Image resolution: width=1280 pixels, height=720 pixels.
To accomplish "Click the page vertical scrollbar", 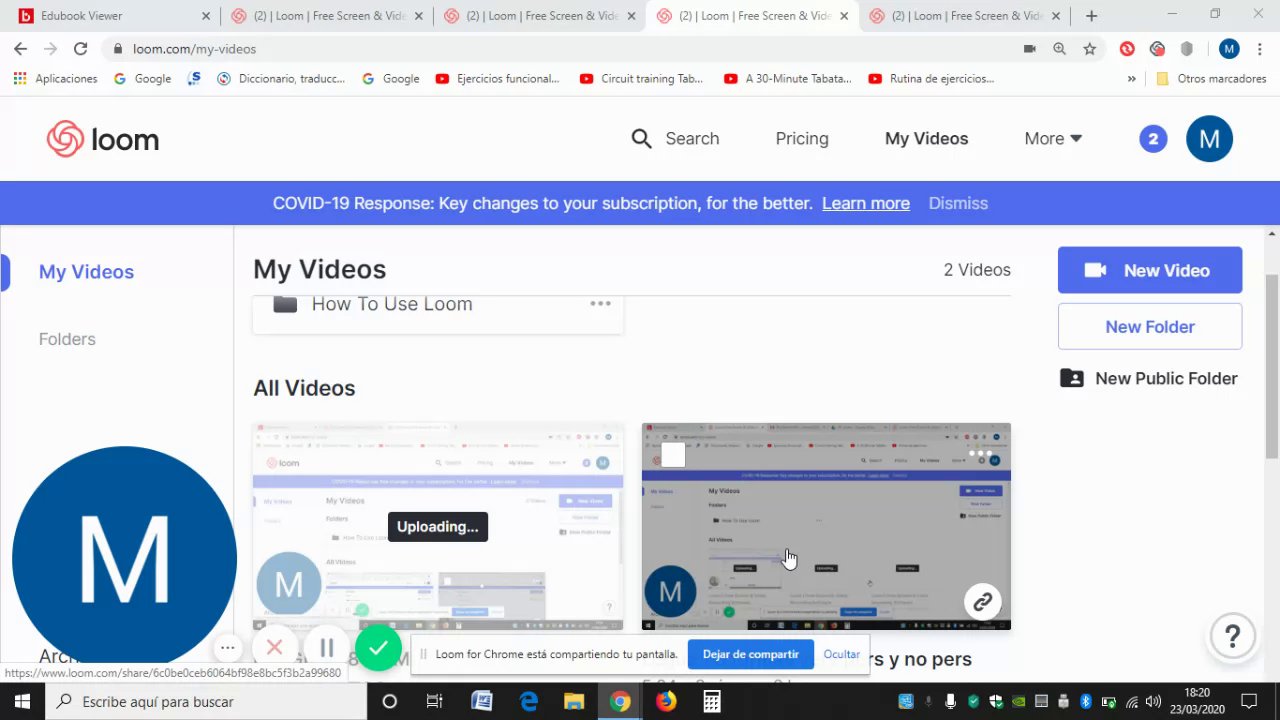I will [x=1272, y=365].
